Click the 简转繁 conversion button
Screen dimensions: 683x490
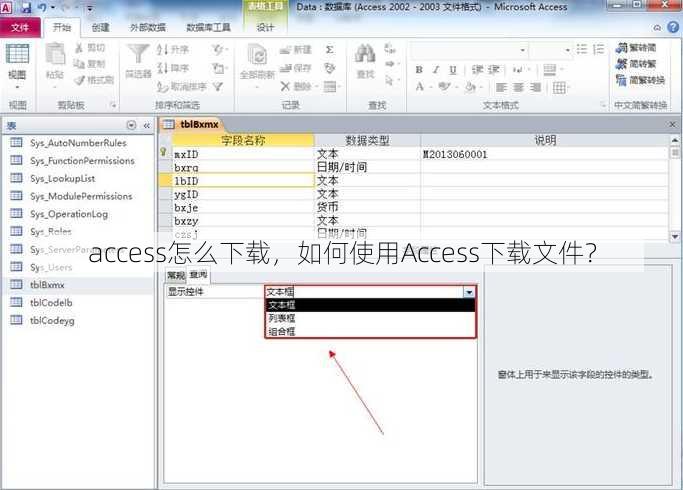pos(636,64)
